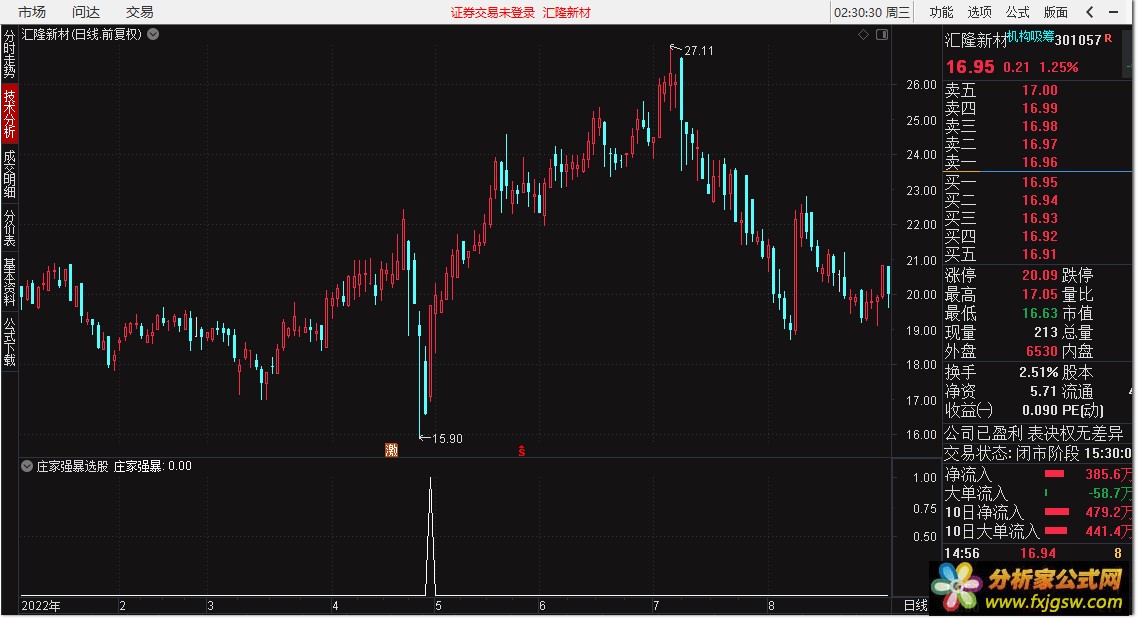The height and width of the screenshot is (619, 1139).
Task: Toggle the side panel layout icon
Action: [x=882, y=34]
